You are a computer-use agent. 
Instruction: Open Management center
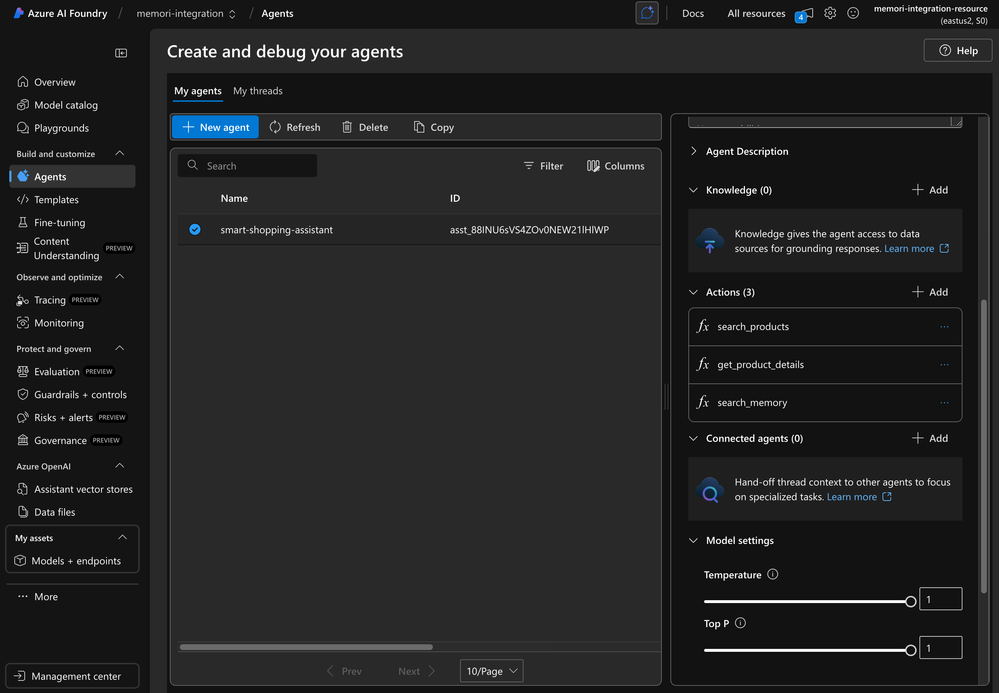[x=72, y=676]
